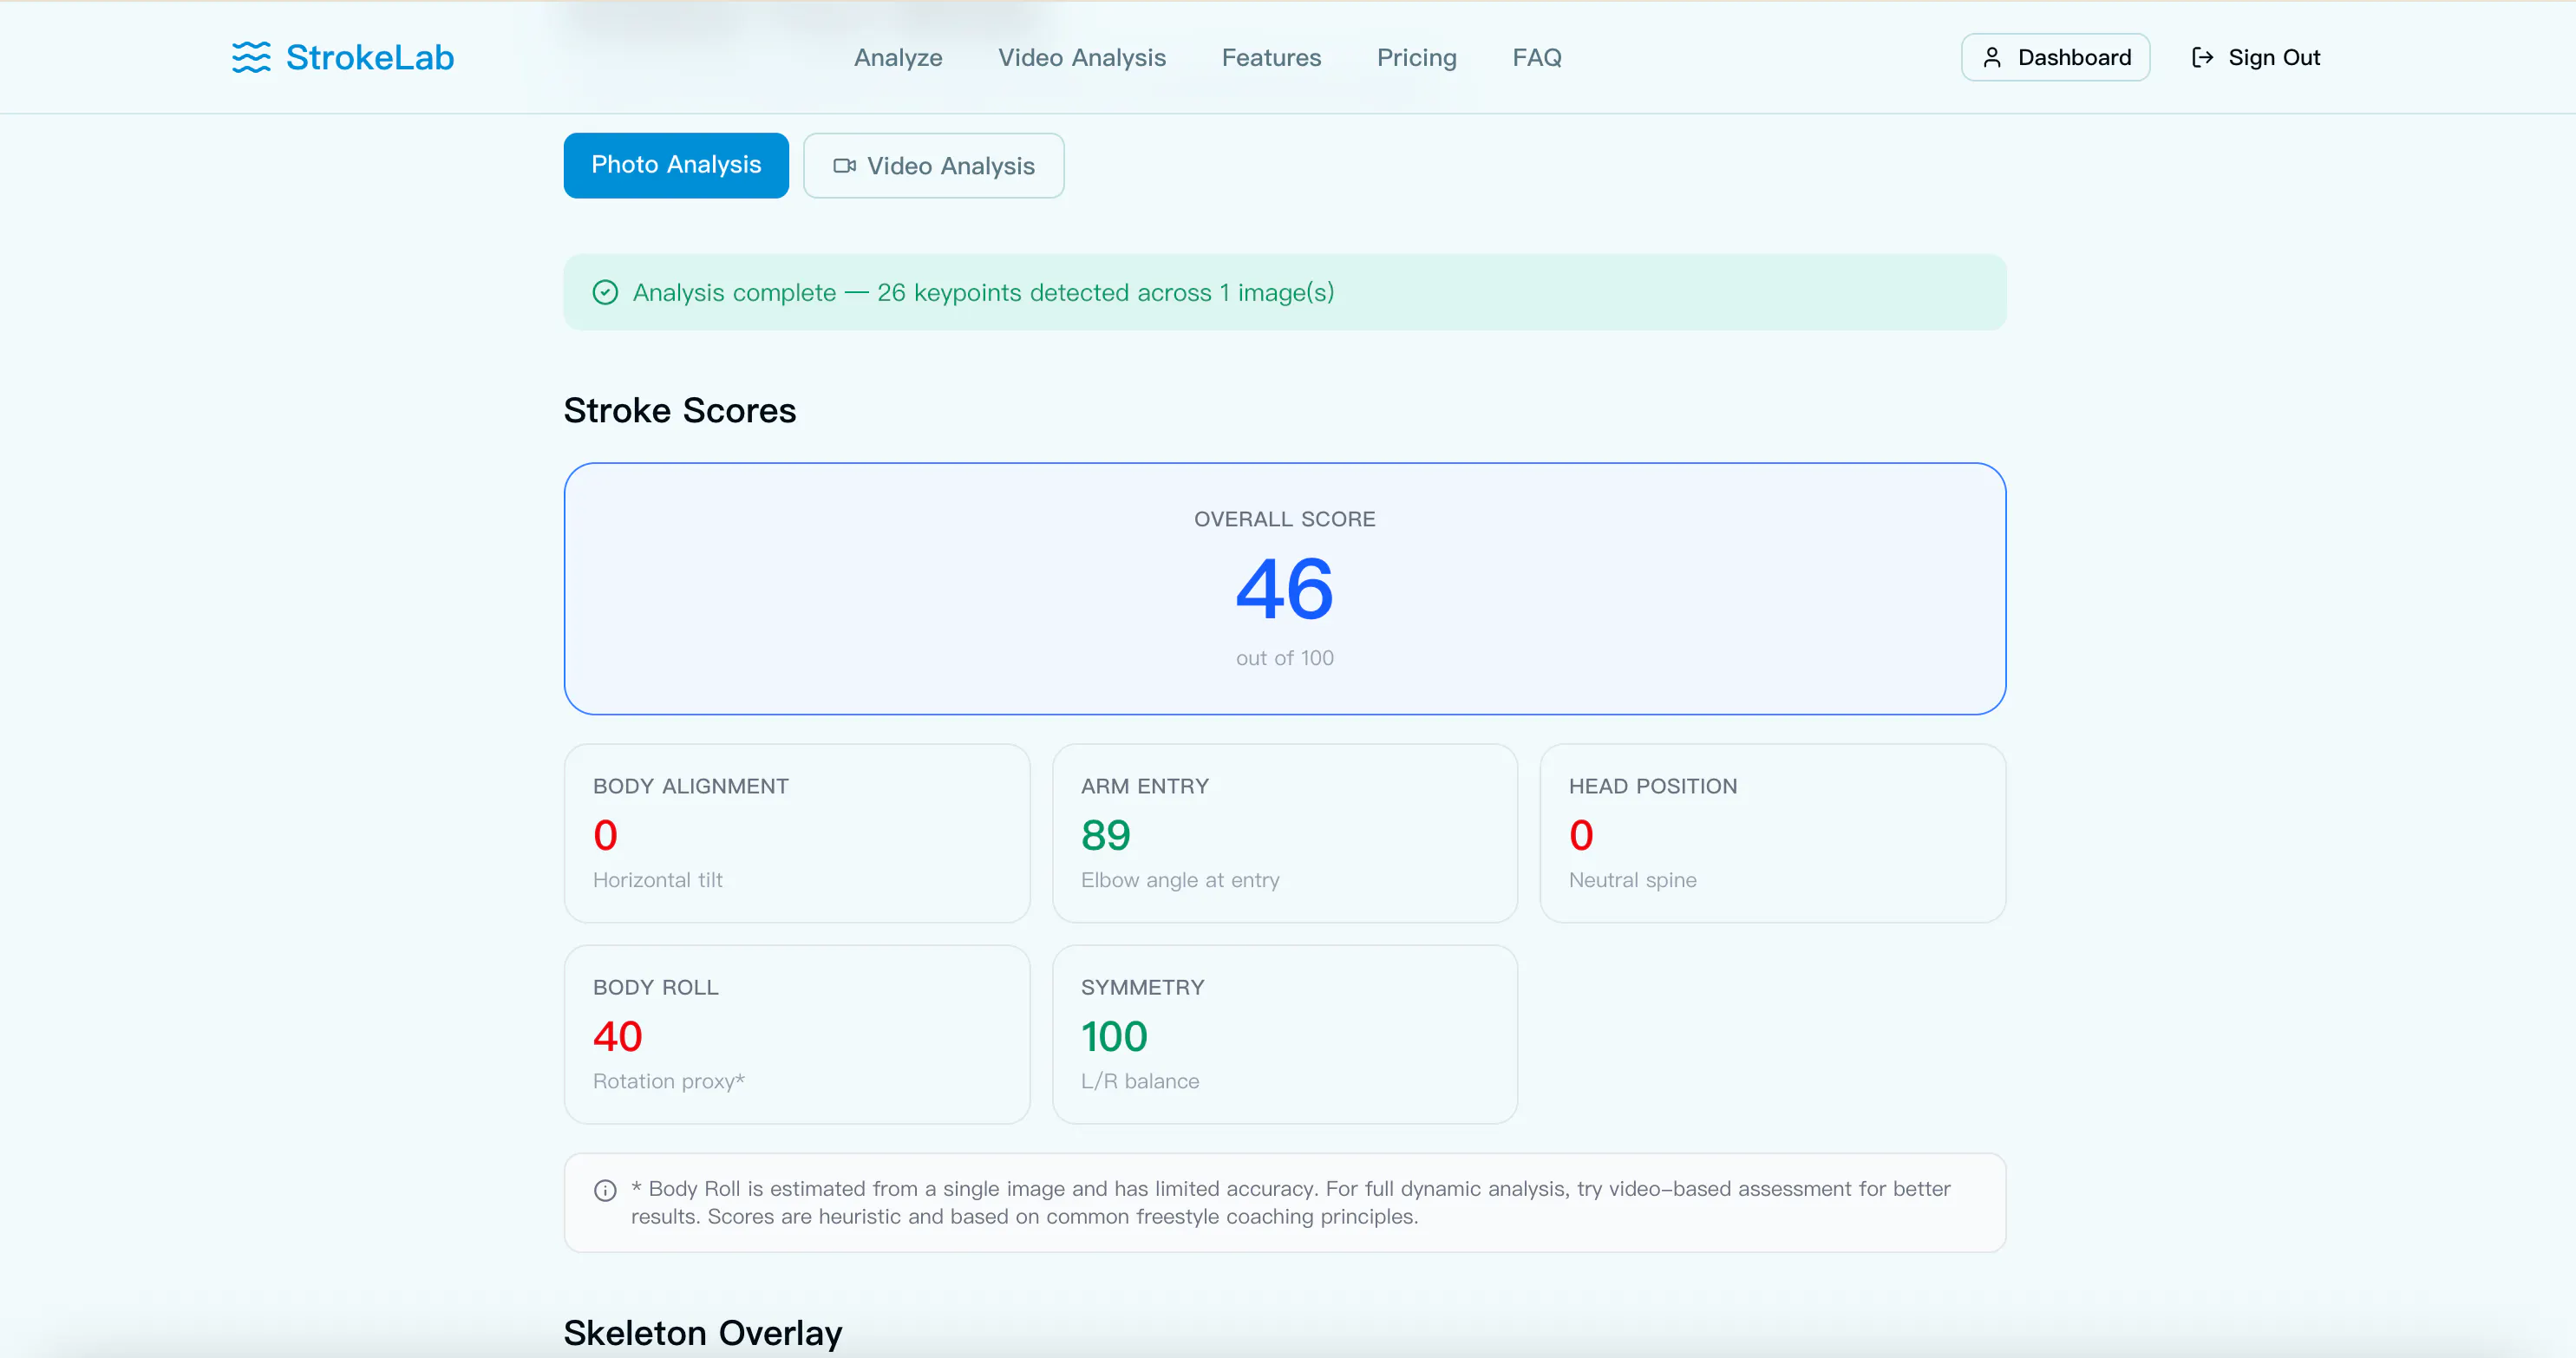Screen dimensions: 2576x1358
Task: Click the Stroke Scores heading
Action: (680, 411)
